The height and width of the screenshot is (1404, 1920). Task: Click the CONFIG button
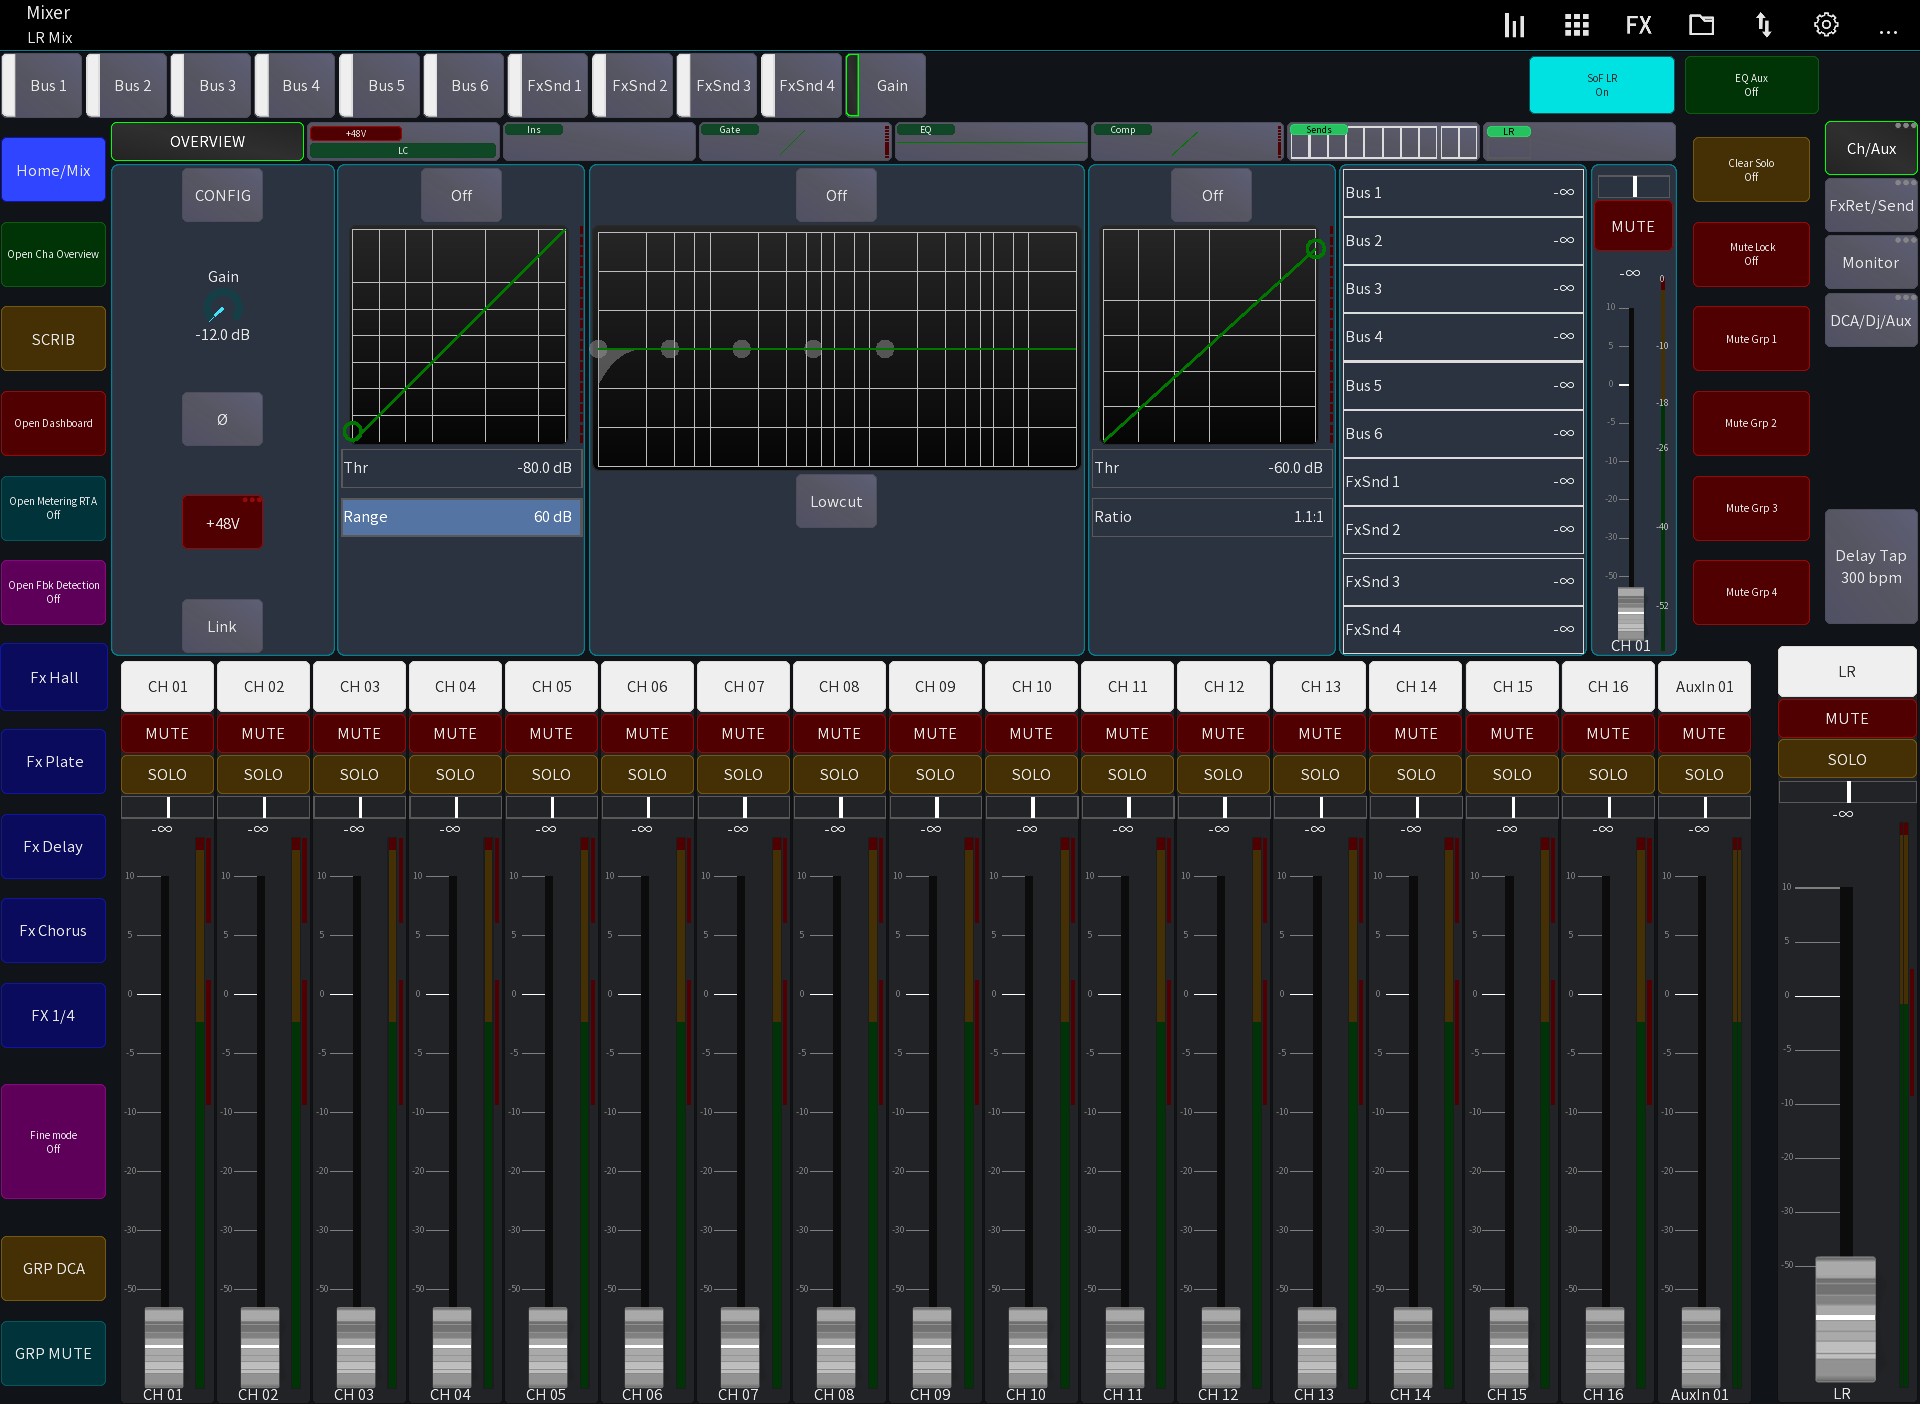[x=222, y=195]
